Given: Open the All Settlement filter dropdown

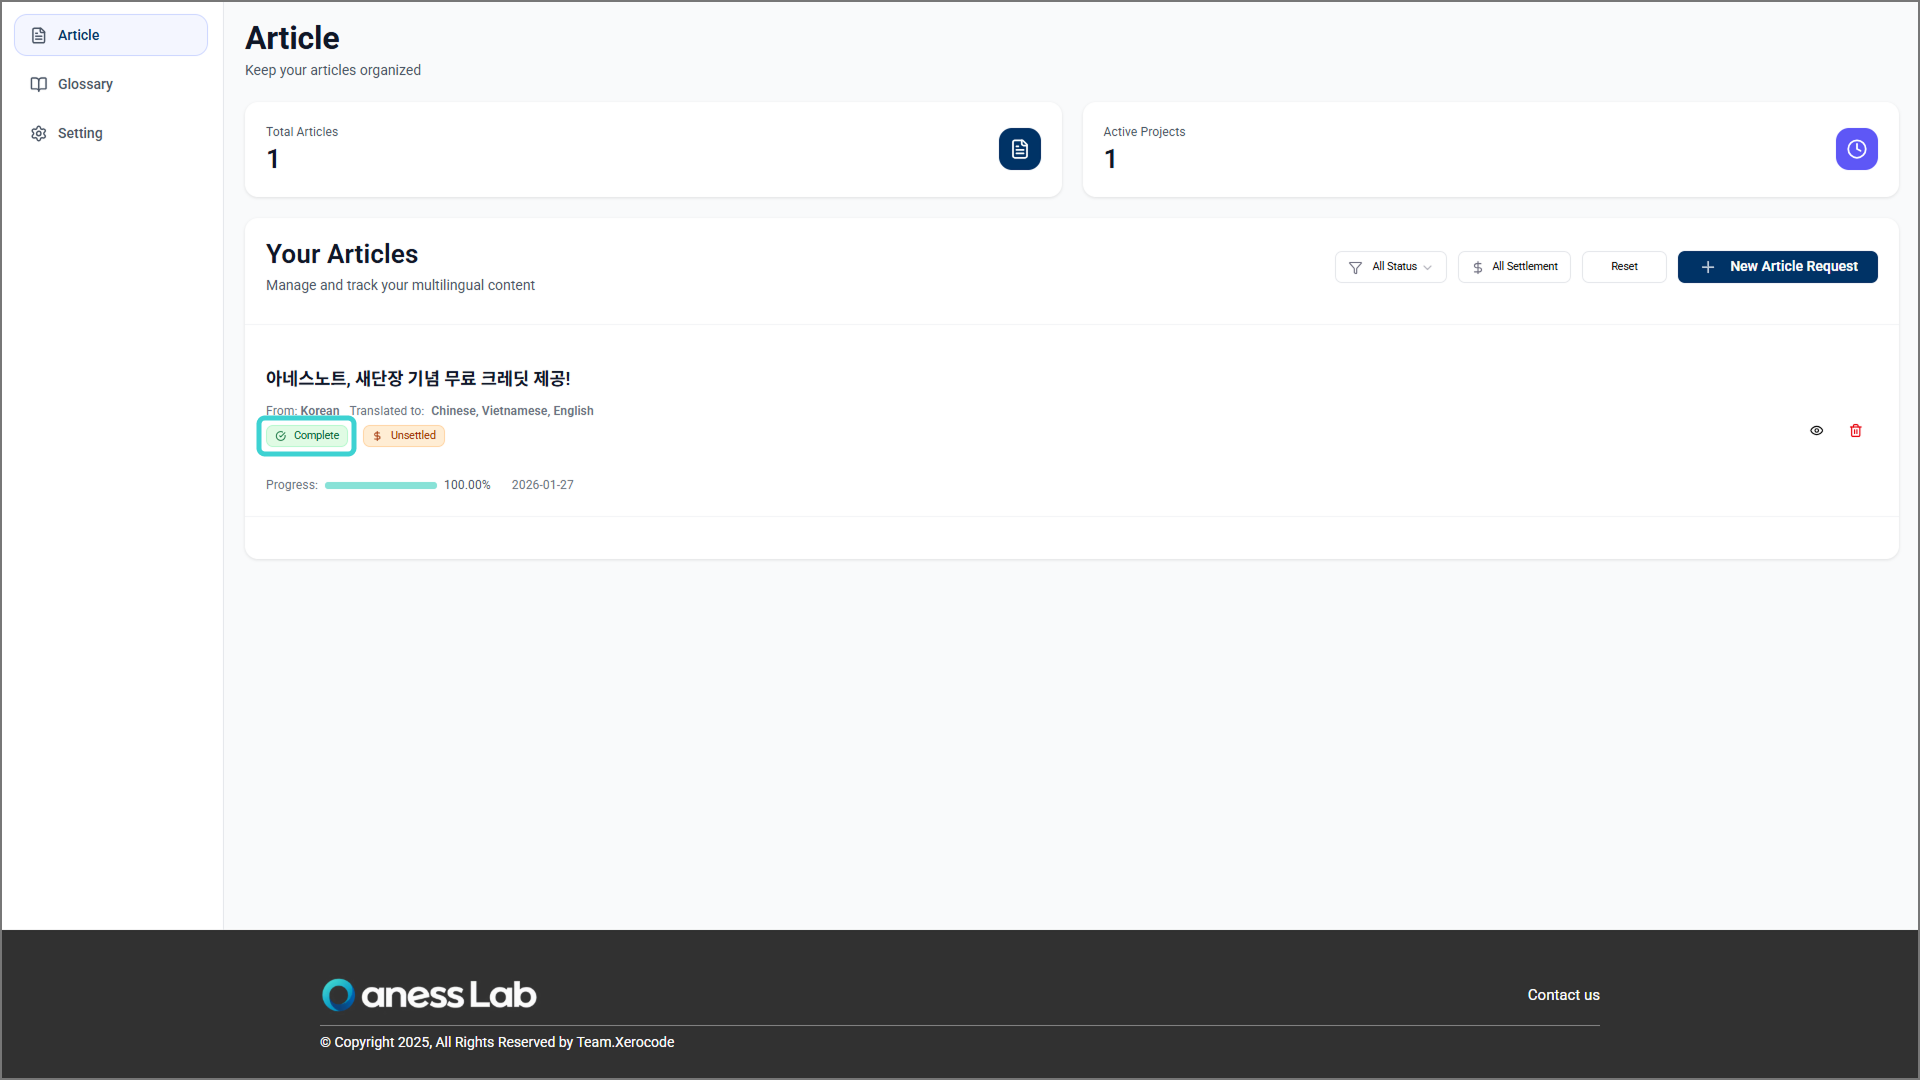Looking at the screenshot, I should [x=1514, y=267].
